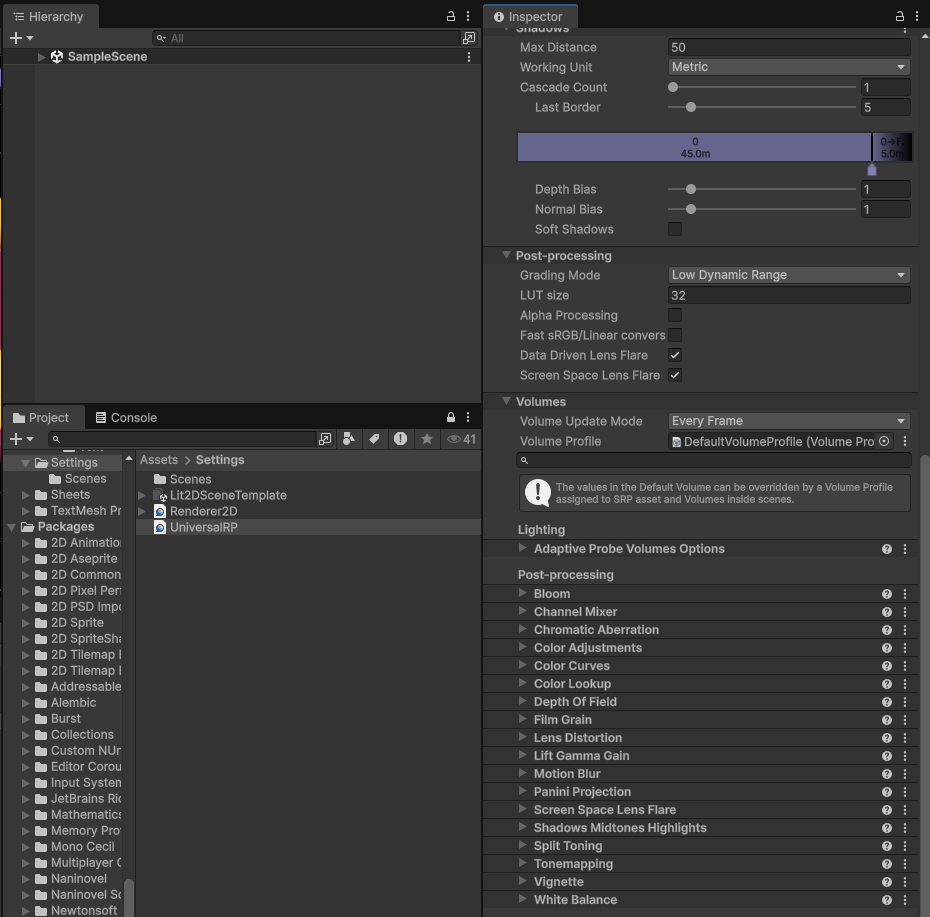
Task: Select the Renderer2D asset
Action: (203, 511)
